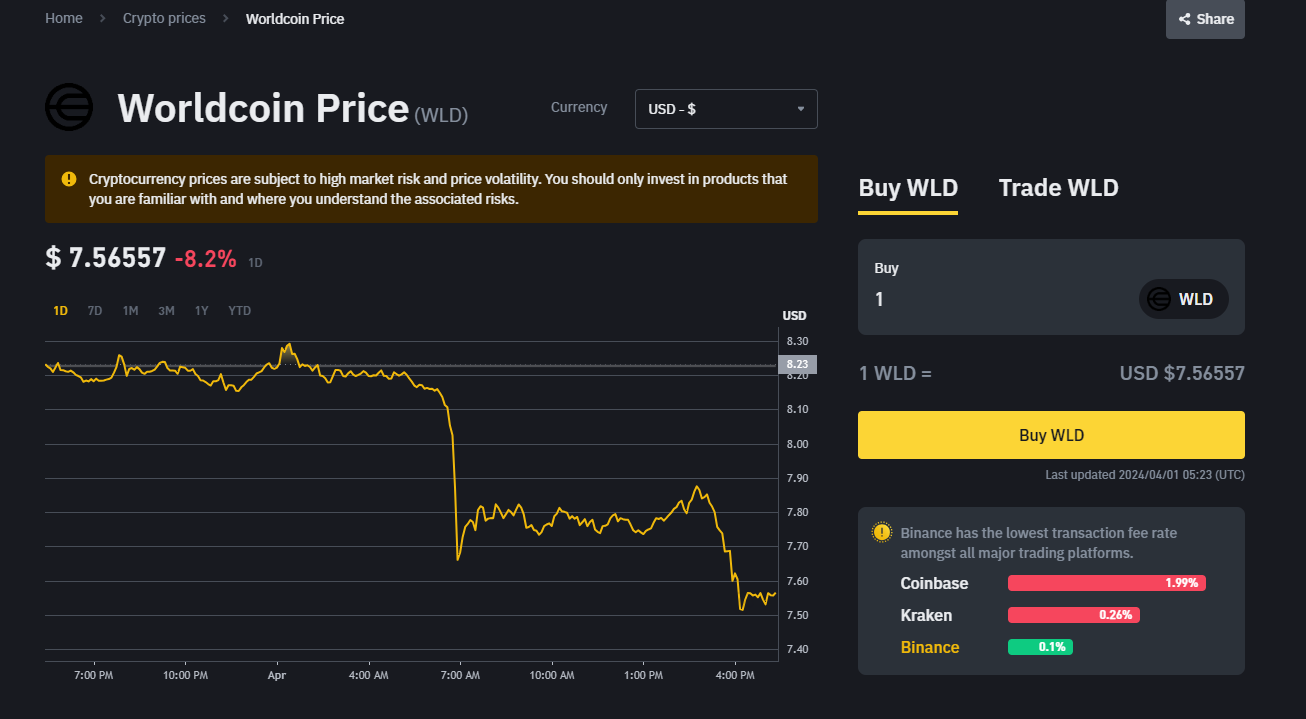Viewport: 1306px width, 719px height.
Task: Click the risk warning banner text
Action: tap(438, 189)
